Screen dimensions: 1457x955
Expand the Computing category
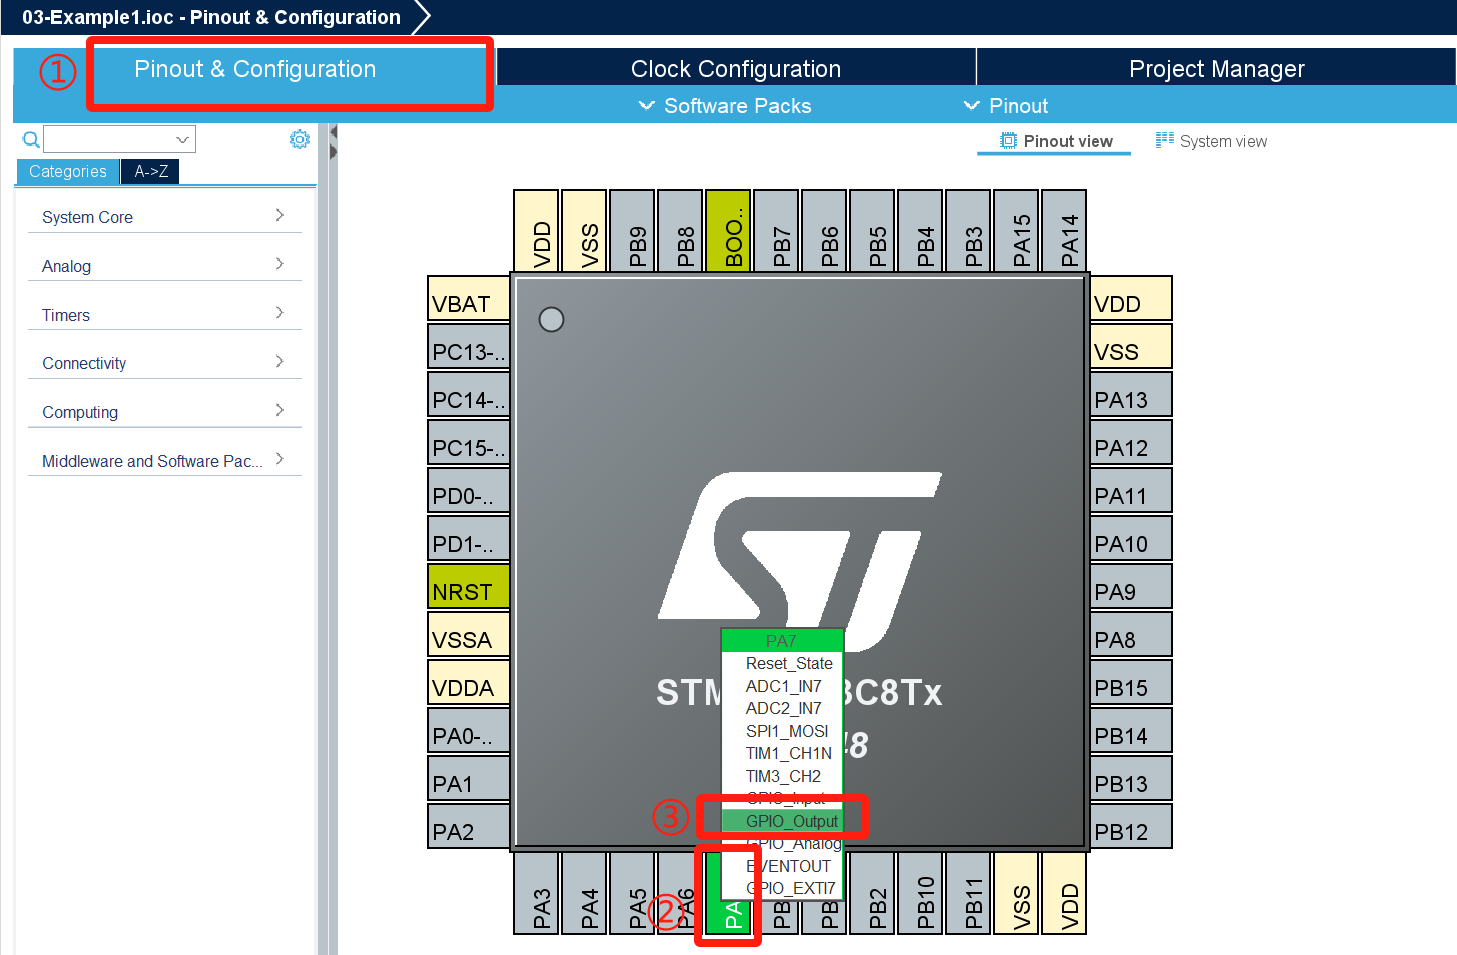(x=164, y=412)
